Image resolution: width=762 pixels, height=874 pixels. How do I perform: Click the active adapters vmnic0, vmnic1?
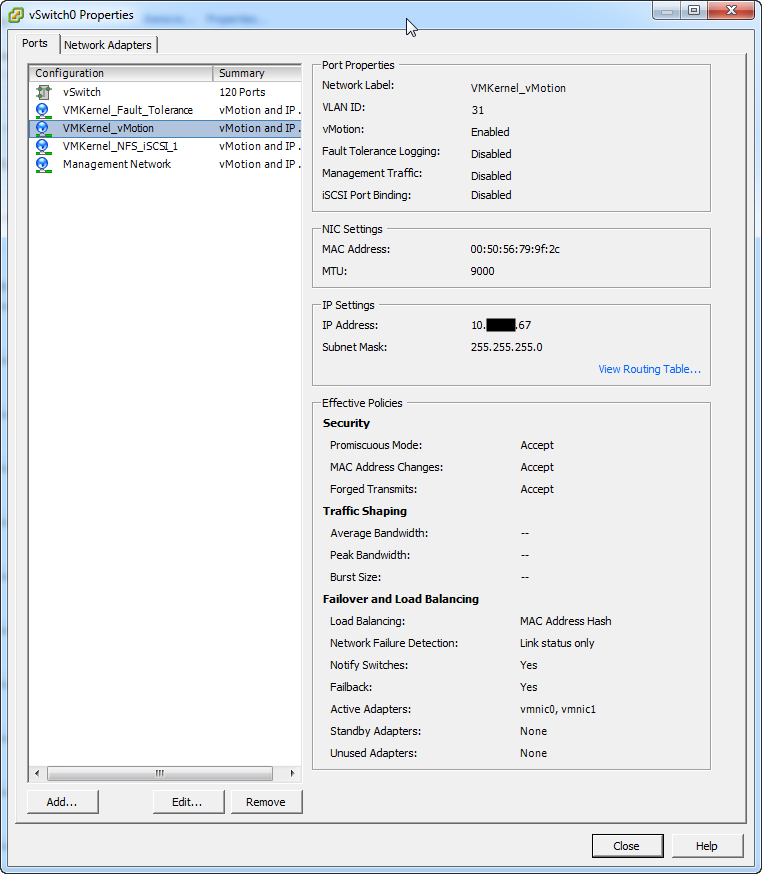pyautogui.click(x=557, y=709)
